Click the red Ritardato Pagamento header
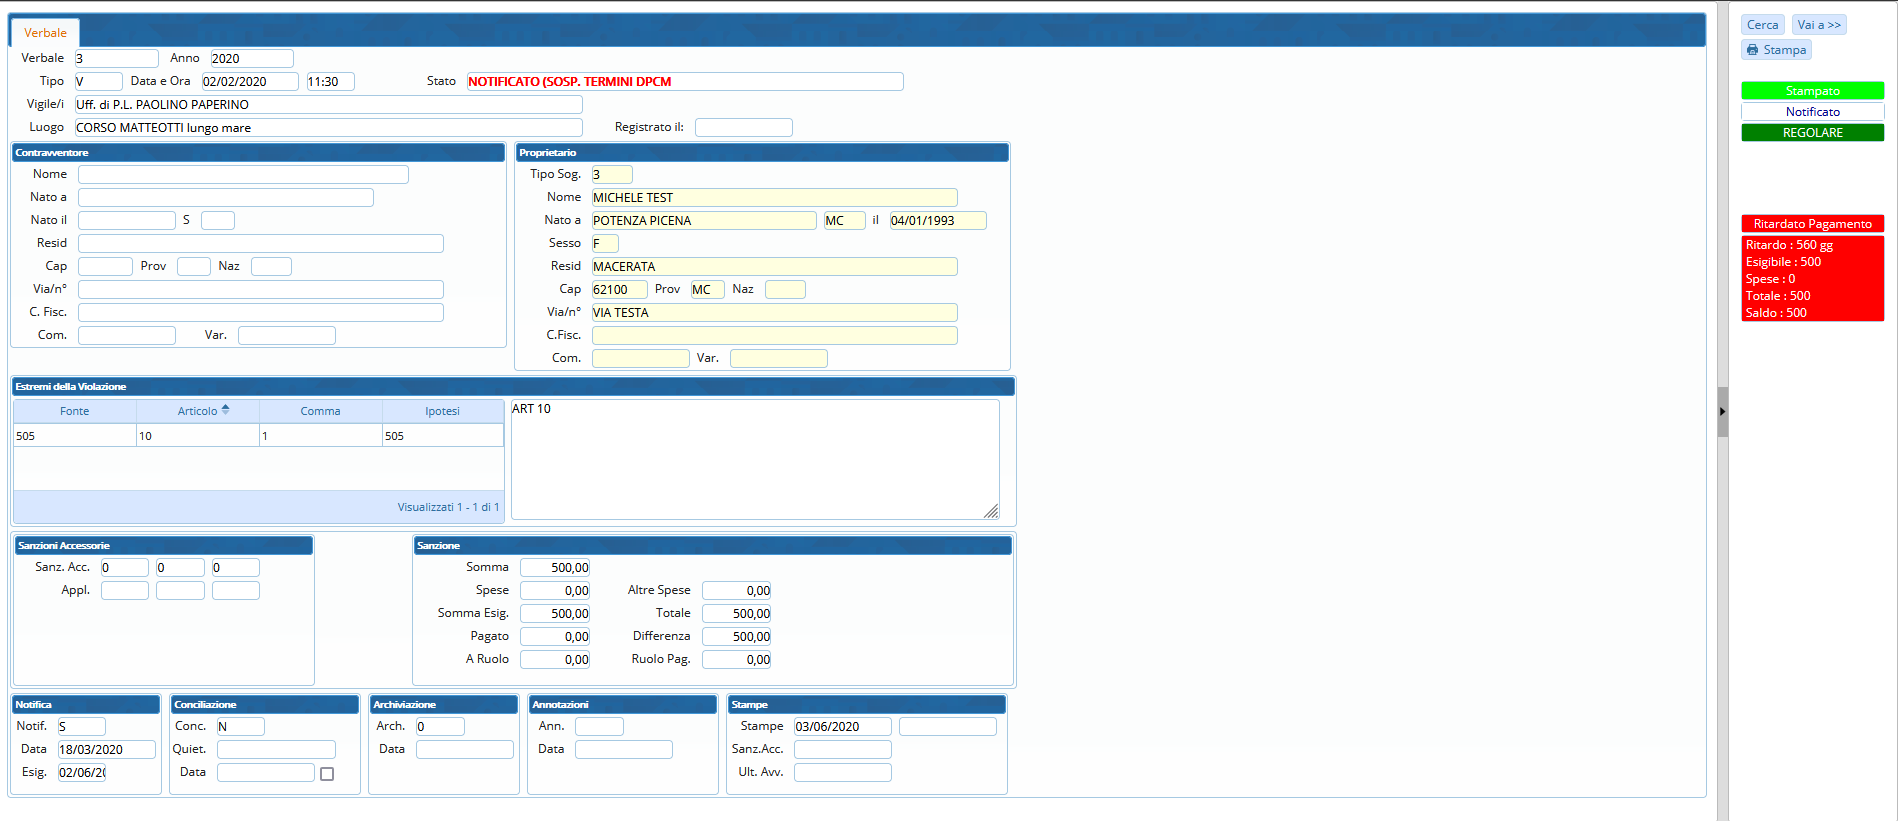 pyautogui.click(x=1812, y=224)
